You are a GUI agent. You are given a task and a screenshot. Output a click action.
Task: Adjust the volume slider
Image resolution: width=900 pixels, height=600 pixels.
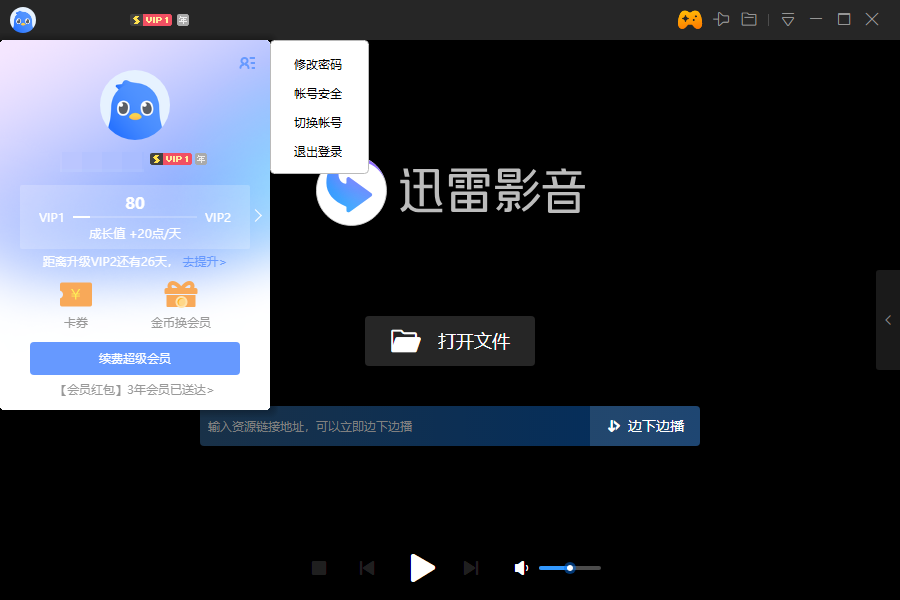coord(569,568)
